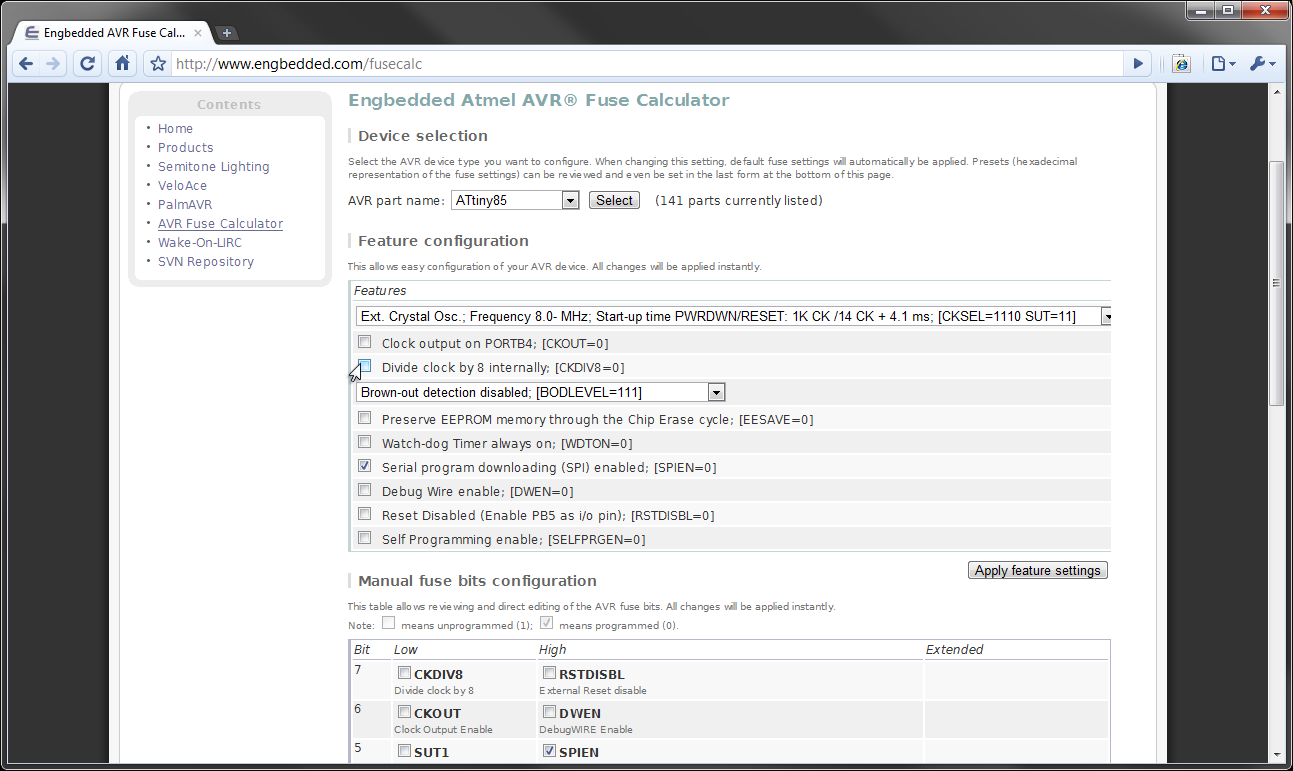Image resolution: width=1293 pixels, height=771 pixels.
Task: Toggle the DWEN fuse bit
Action: (x=549, y=712)
